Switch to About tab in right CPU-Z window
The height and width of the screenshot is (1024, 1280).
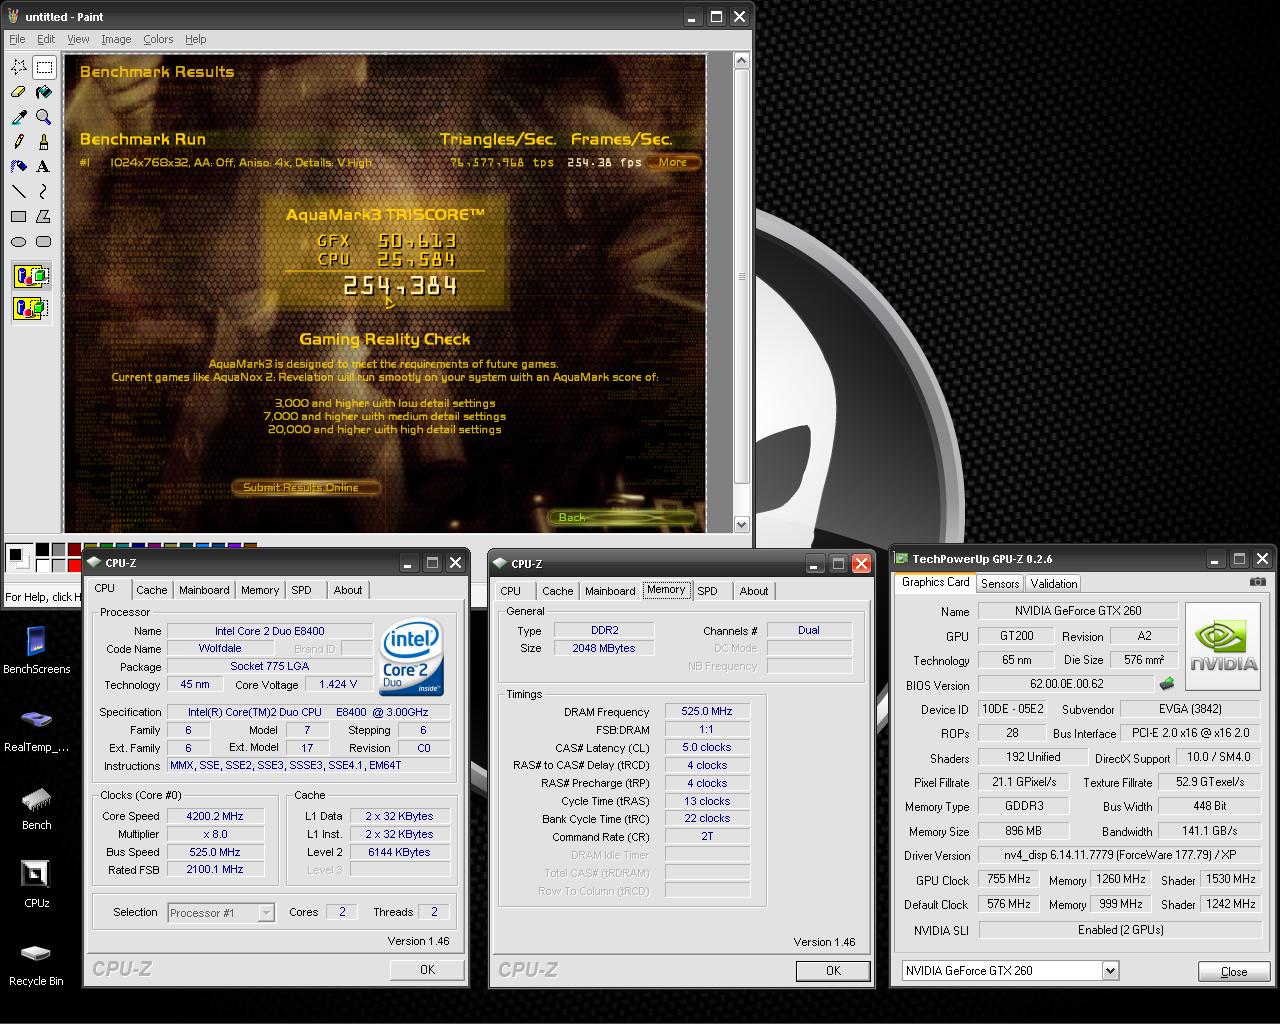(754, 591)
